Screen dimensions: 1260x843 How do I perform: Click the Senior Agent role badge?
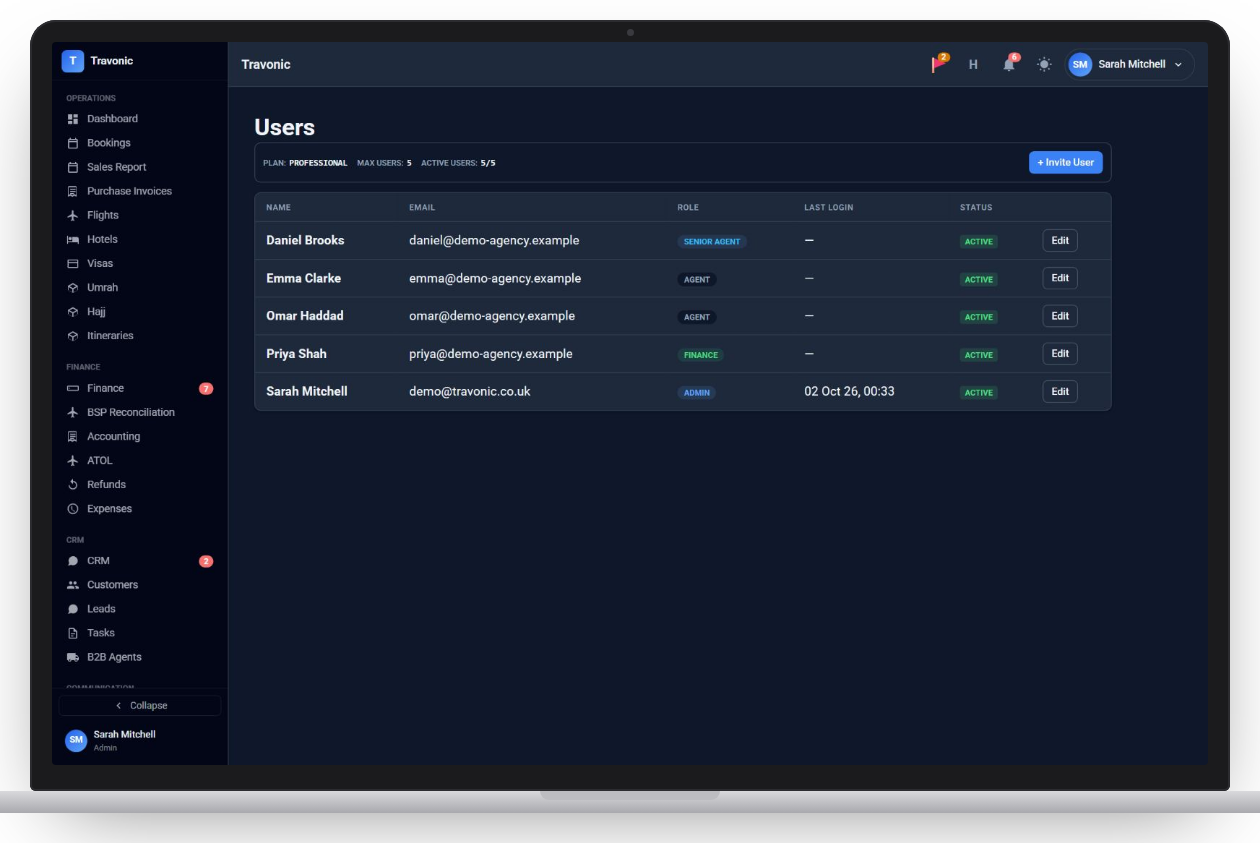click(712, 242)
